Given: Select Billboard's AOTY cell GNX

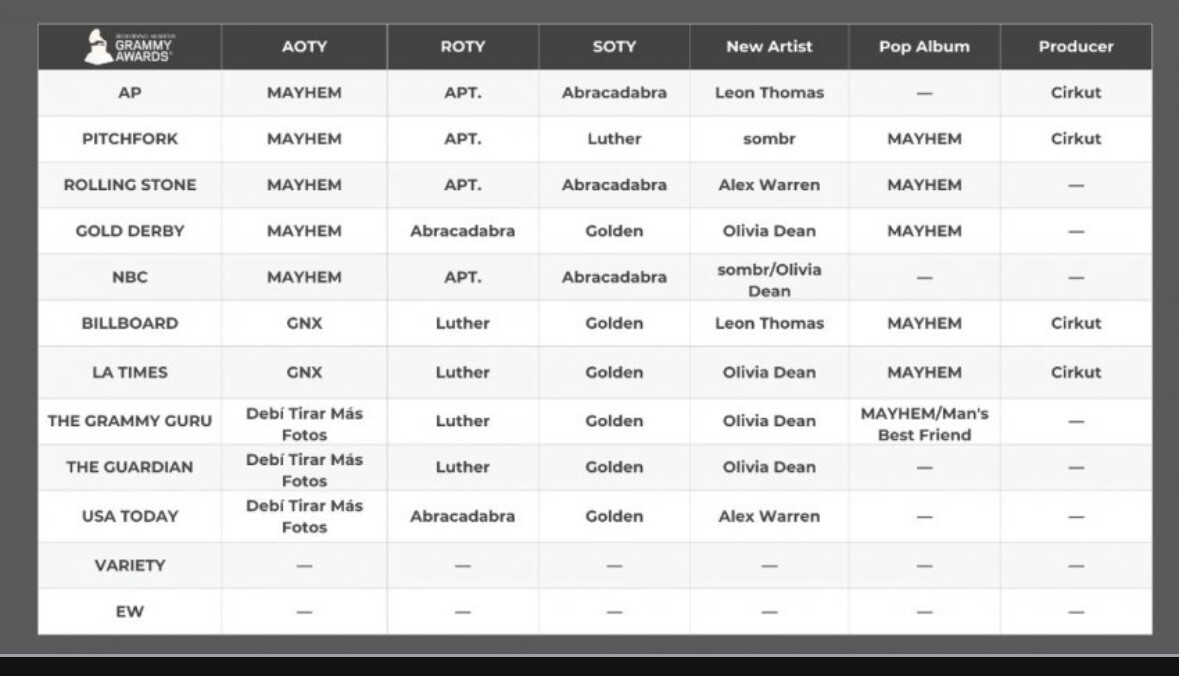Looking at the screenshot, I should click(304, 323).
